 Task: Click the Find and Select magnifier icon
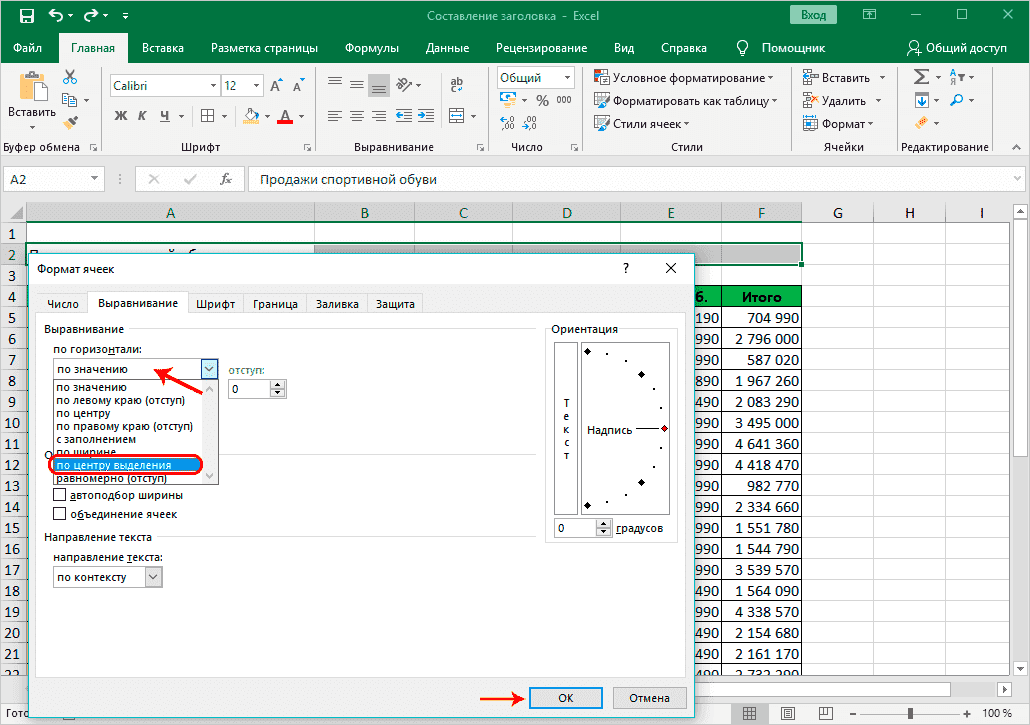click(x=957, y=100)
